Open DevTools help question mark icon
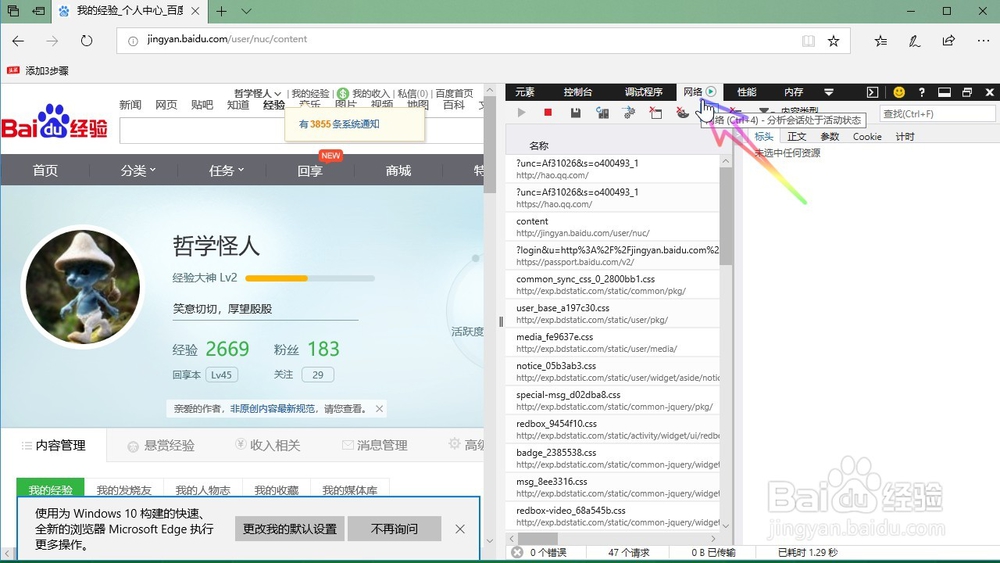 (x=922, y=92)
